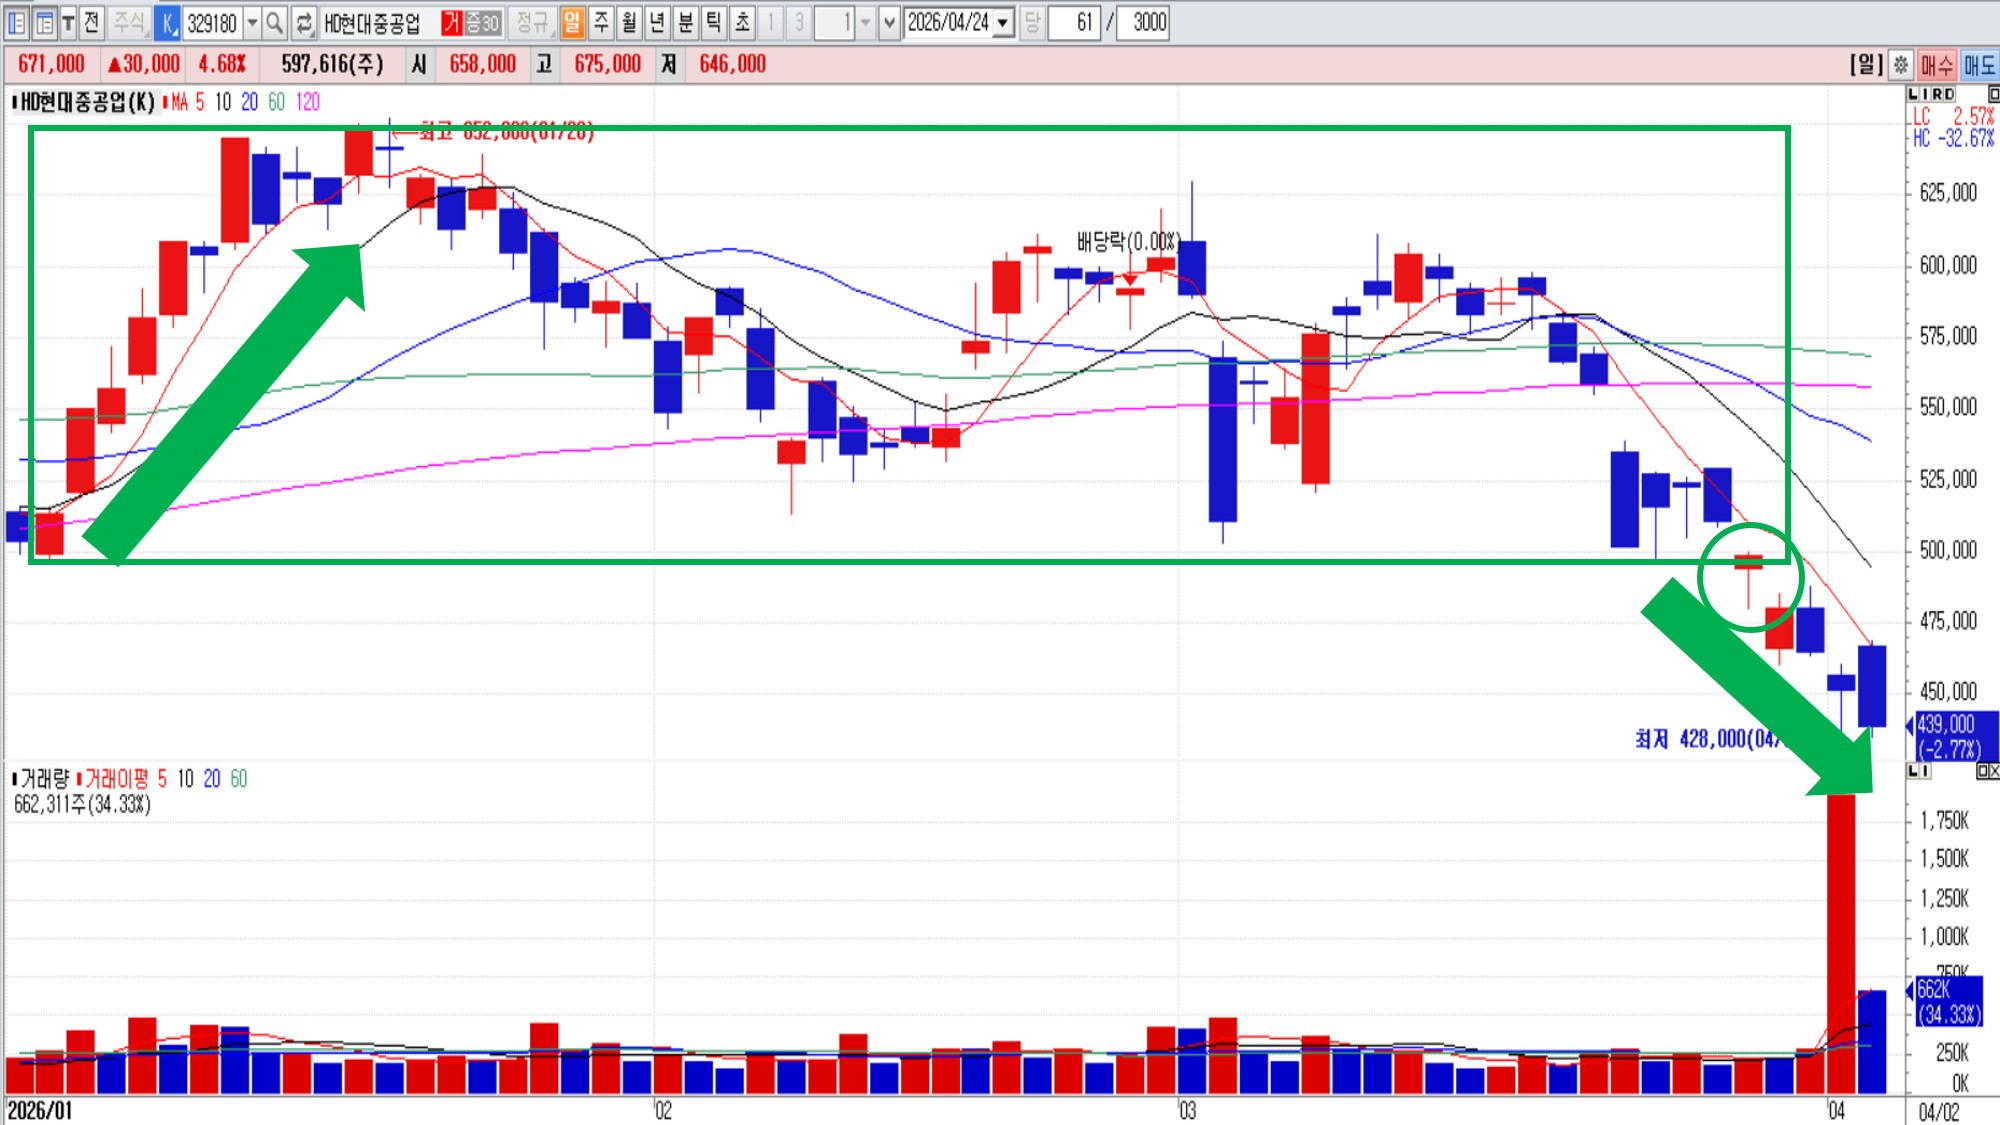
Task: Select the 틱 tick chart tab
Action: [713, 22]
